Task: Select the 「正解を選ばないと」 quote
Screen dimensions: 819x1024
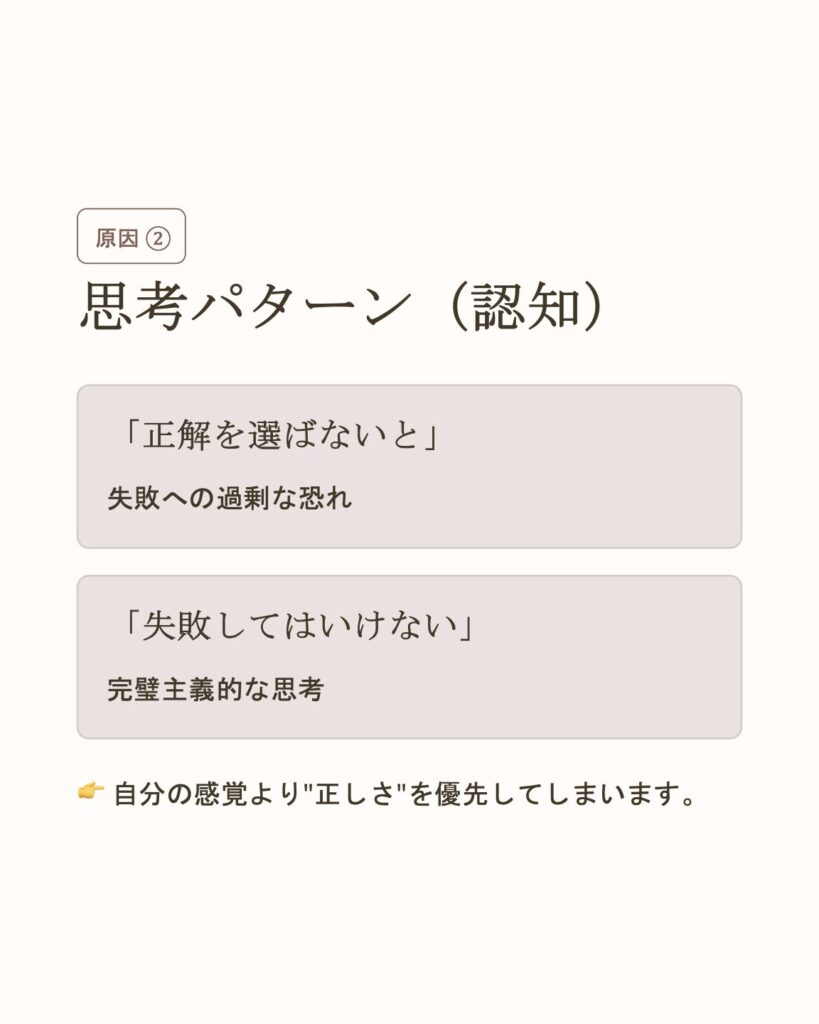Action: click(x=280, y=436)
